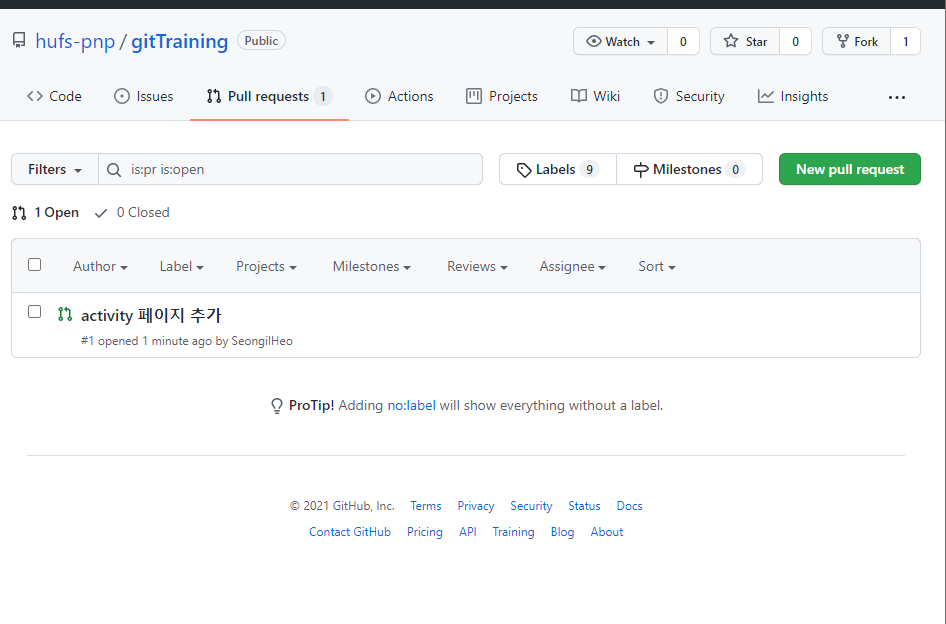Open the Privacy footer link
The width and height of the screenshot is (946, 624).
point(475,506)
